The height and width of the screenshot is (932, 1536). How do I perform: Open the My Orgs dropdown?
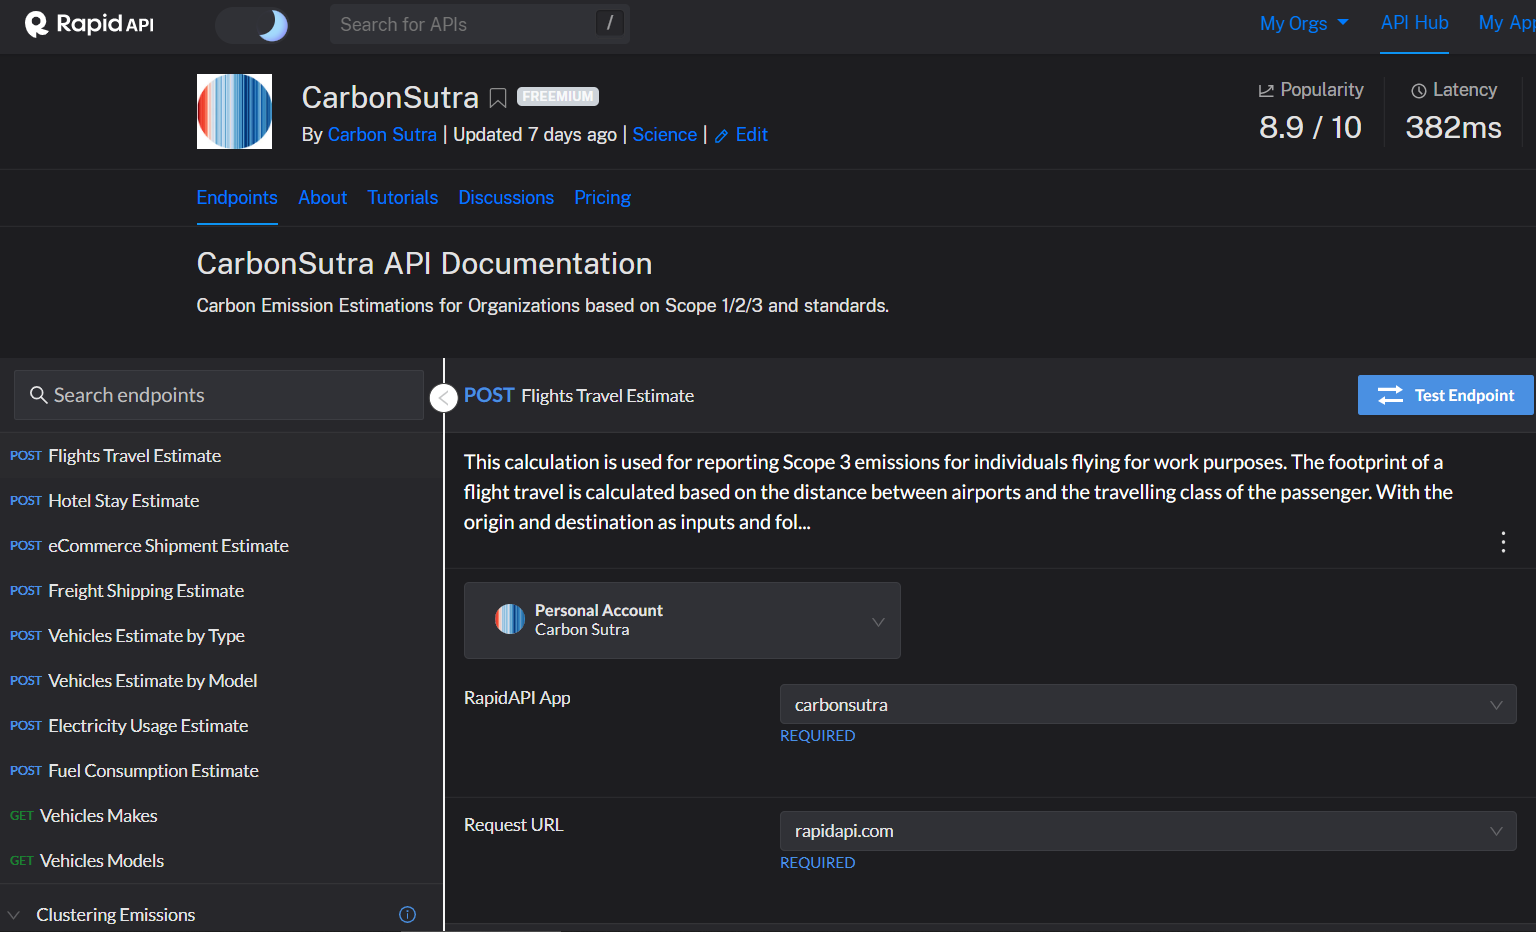pyautogui.click(x=1304, y=23)
